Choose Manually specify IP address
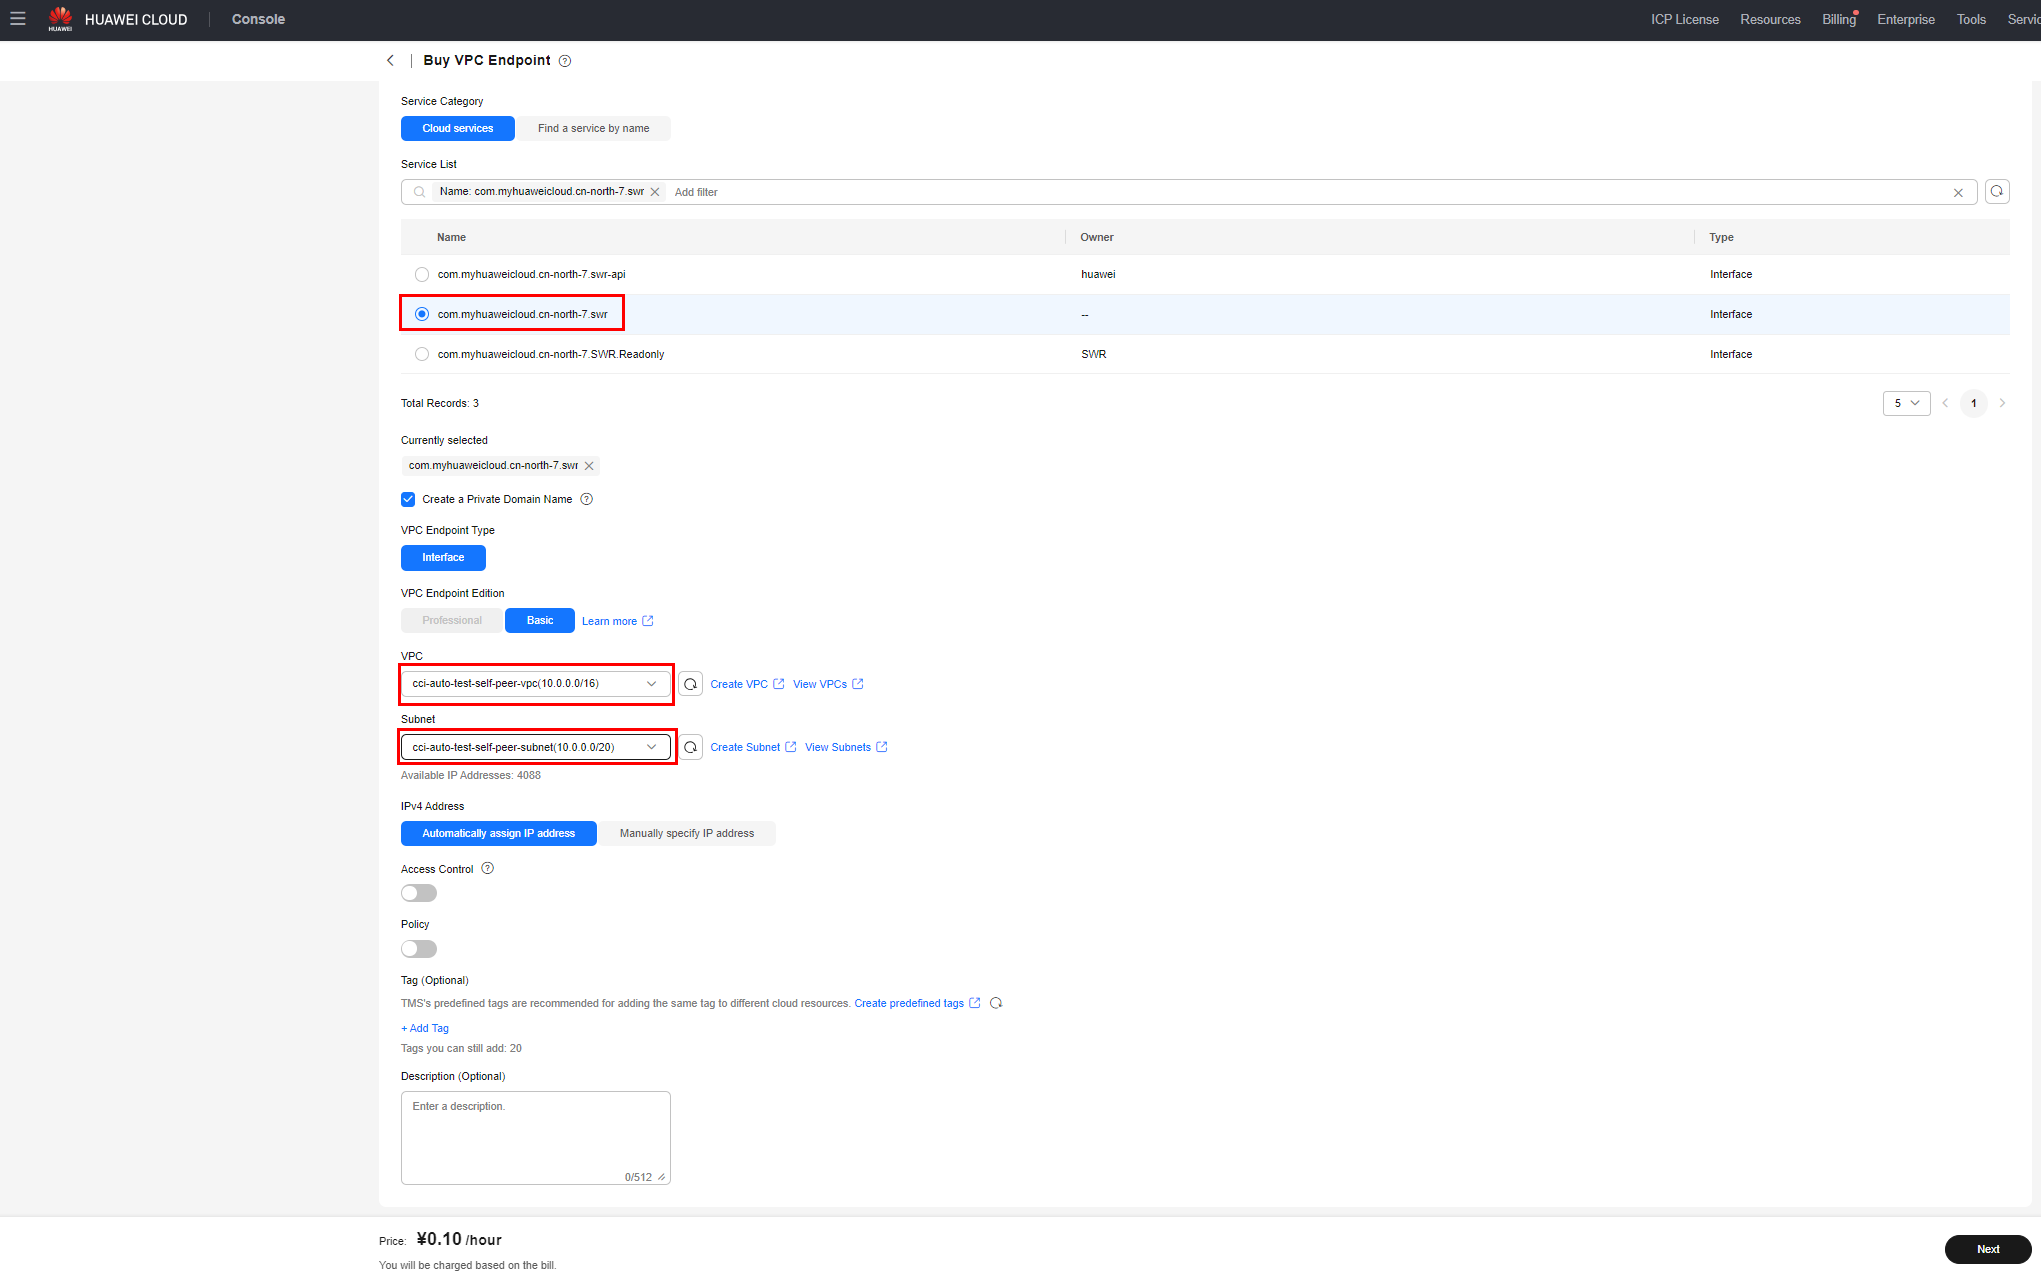The height and width of the screenshot is (1275, 2041). pos(687,834)
